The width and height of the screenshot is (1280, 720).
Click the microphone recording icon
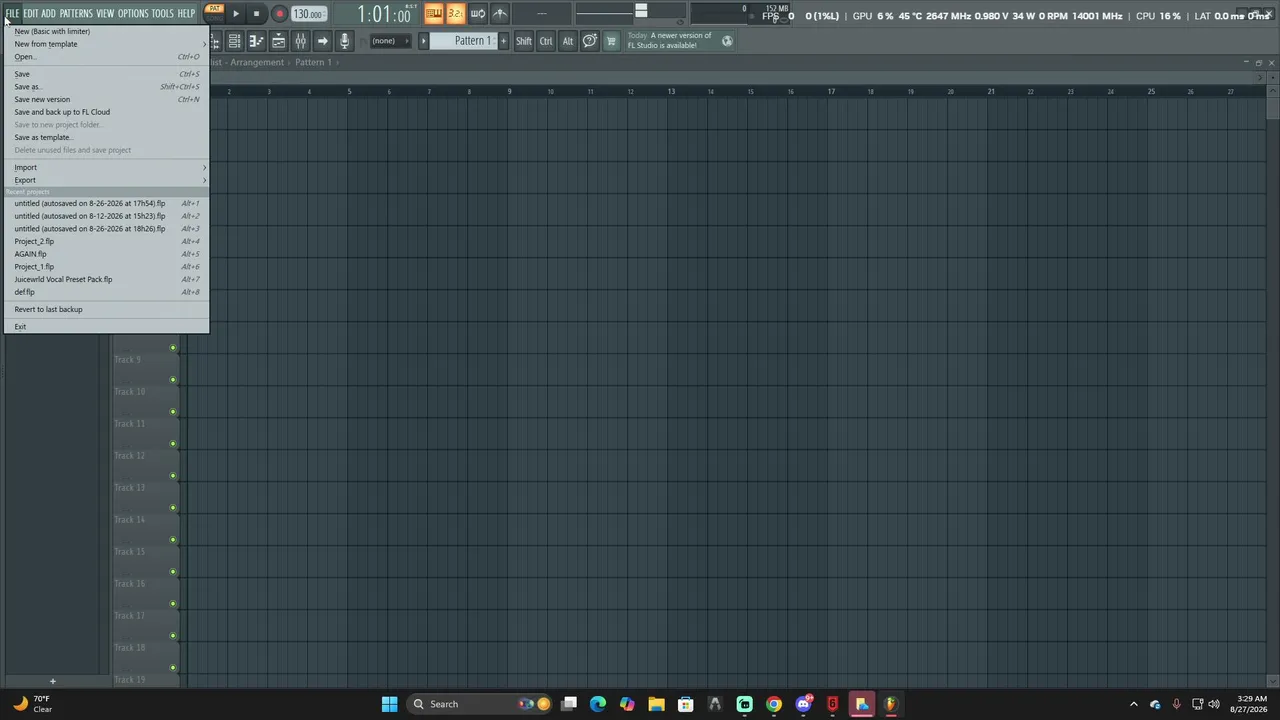(x=344, y=41)
